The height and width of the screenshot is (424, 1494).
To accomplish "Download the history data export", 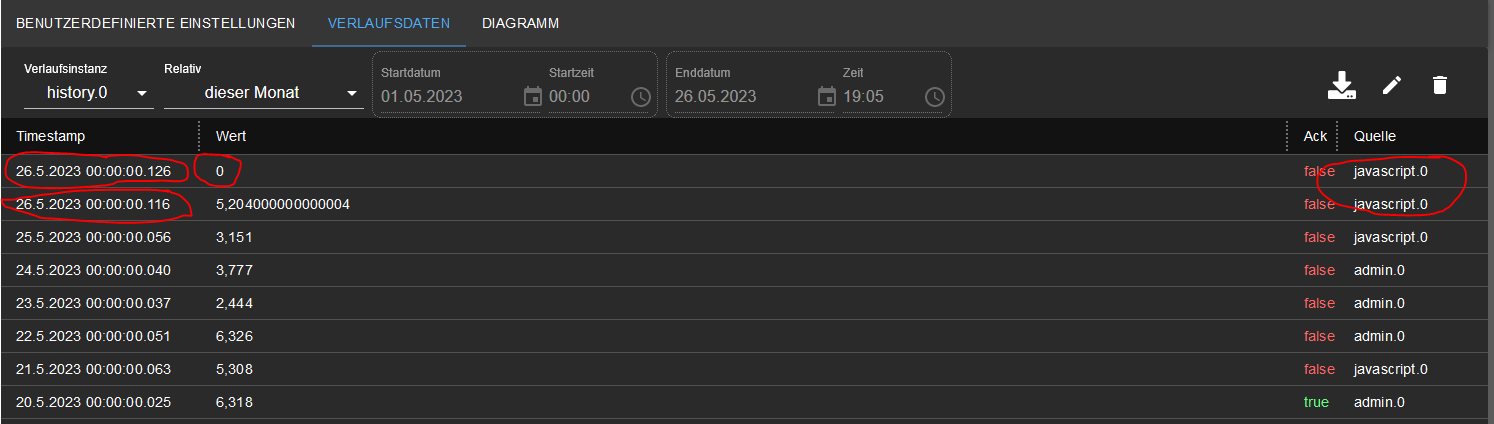I will 1341,85.
